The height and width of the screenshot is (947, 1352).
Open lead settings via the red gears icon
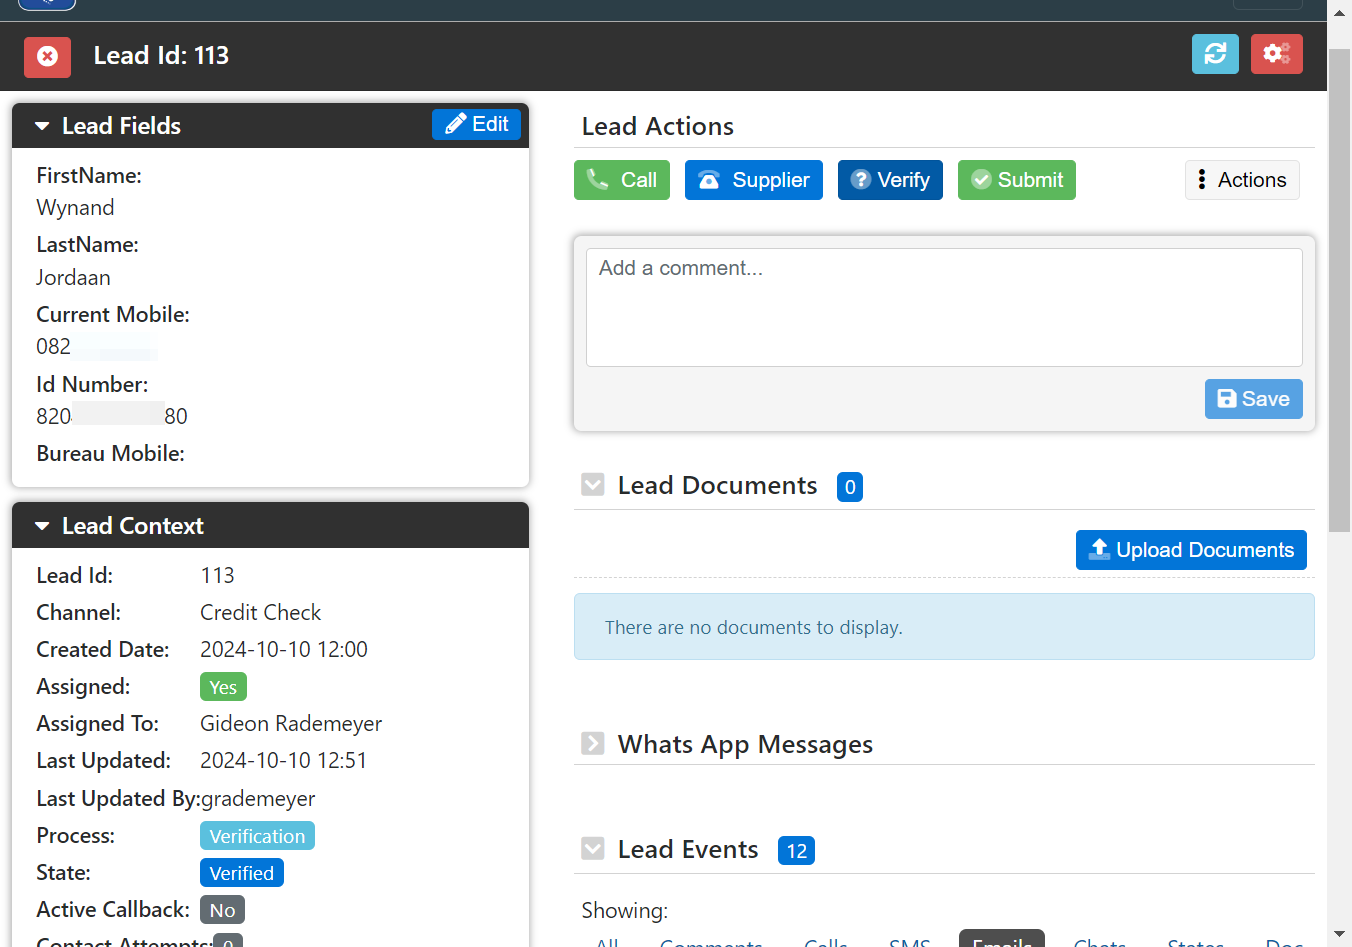[1277, 54]
